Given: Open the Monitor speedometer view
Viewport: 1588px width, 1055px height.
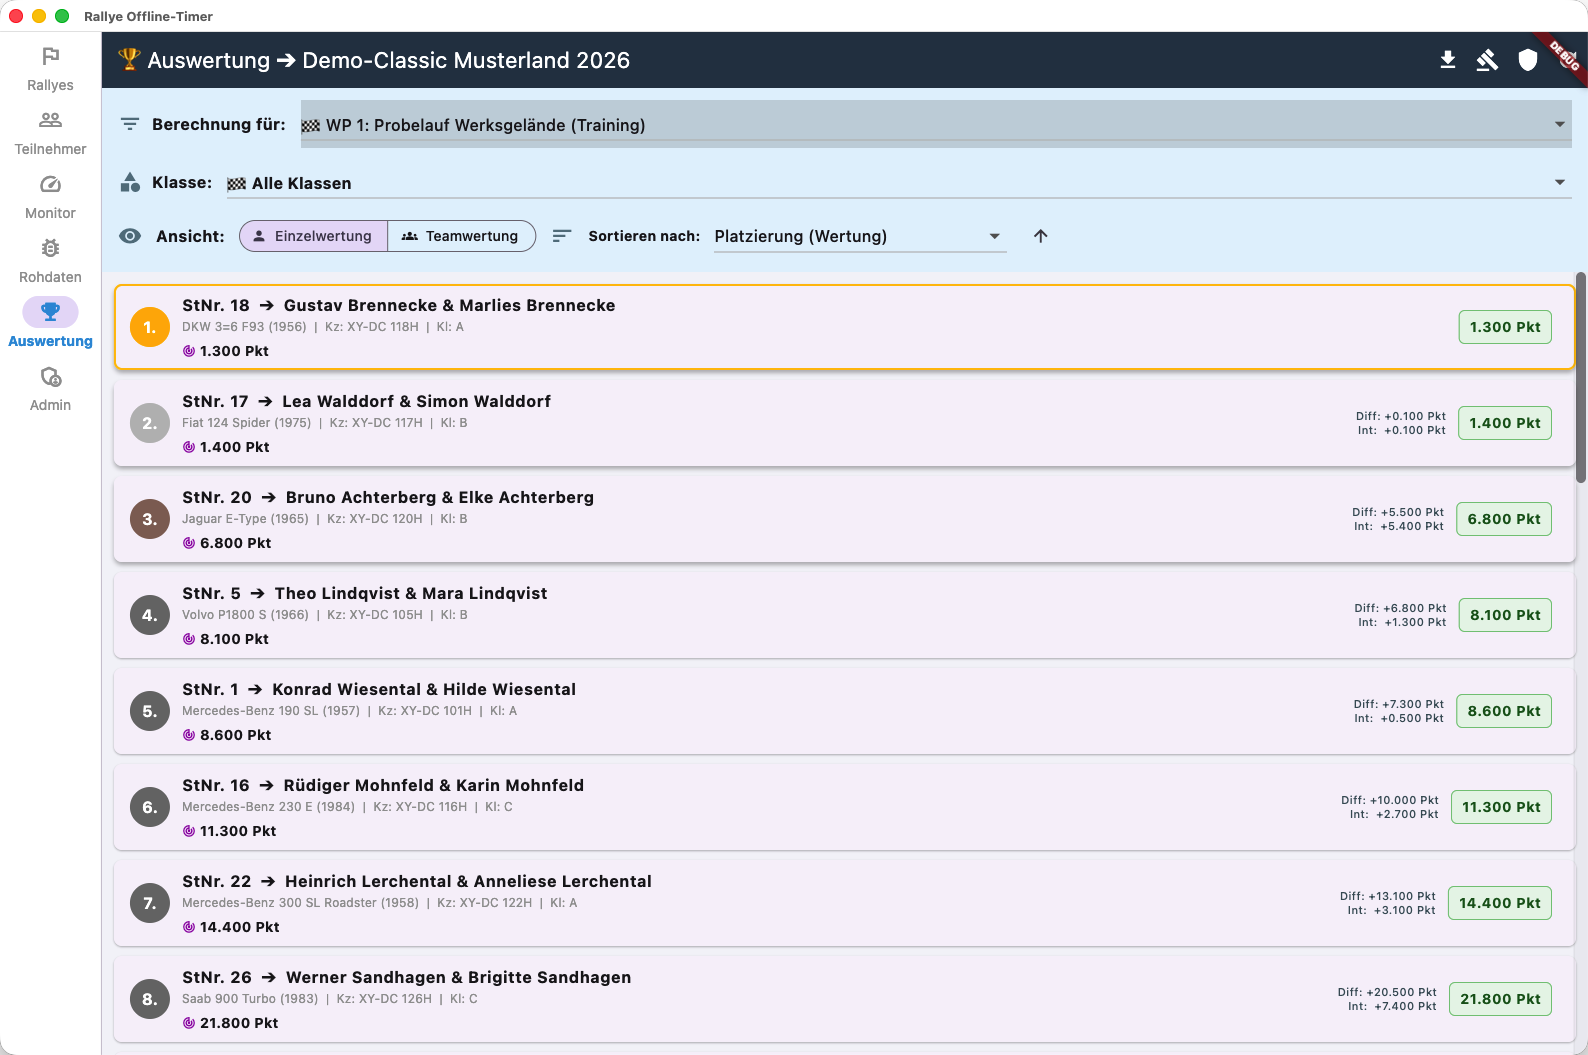Looking at the screenshot, I should tap(50, 197).
